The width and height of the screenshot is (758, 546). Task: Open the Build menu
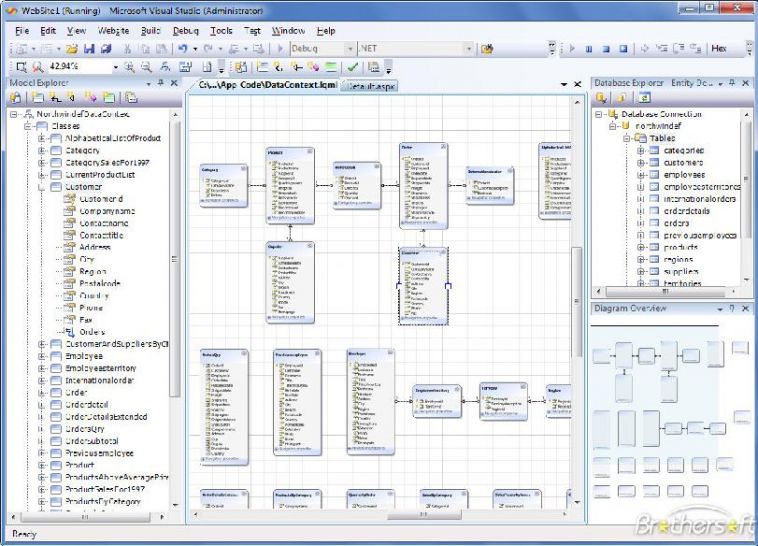[151, 31]
